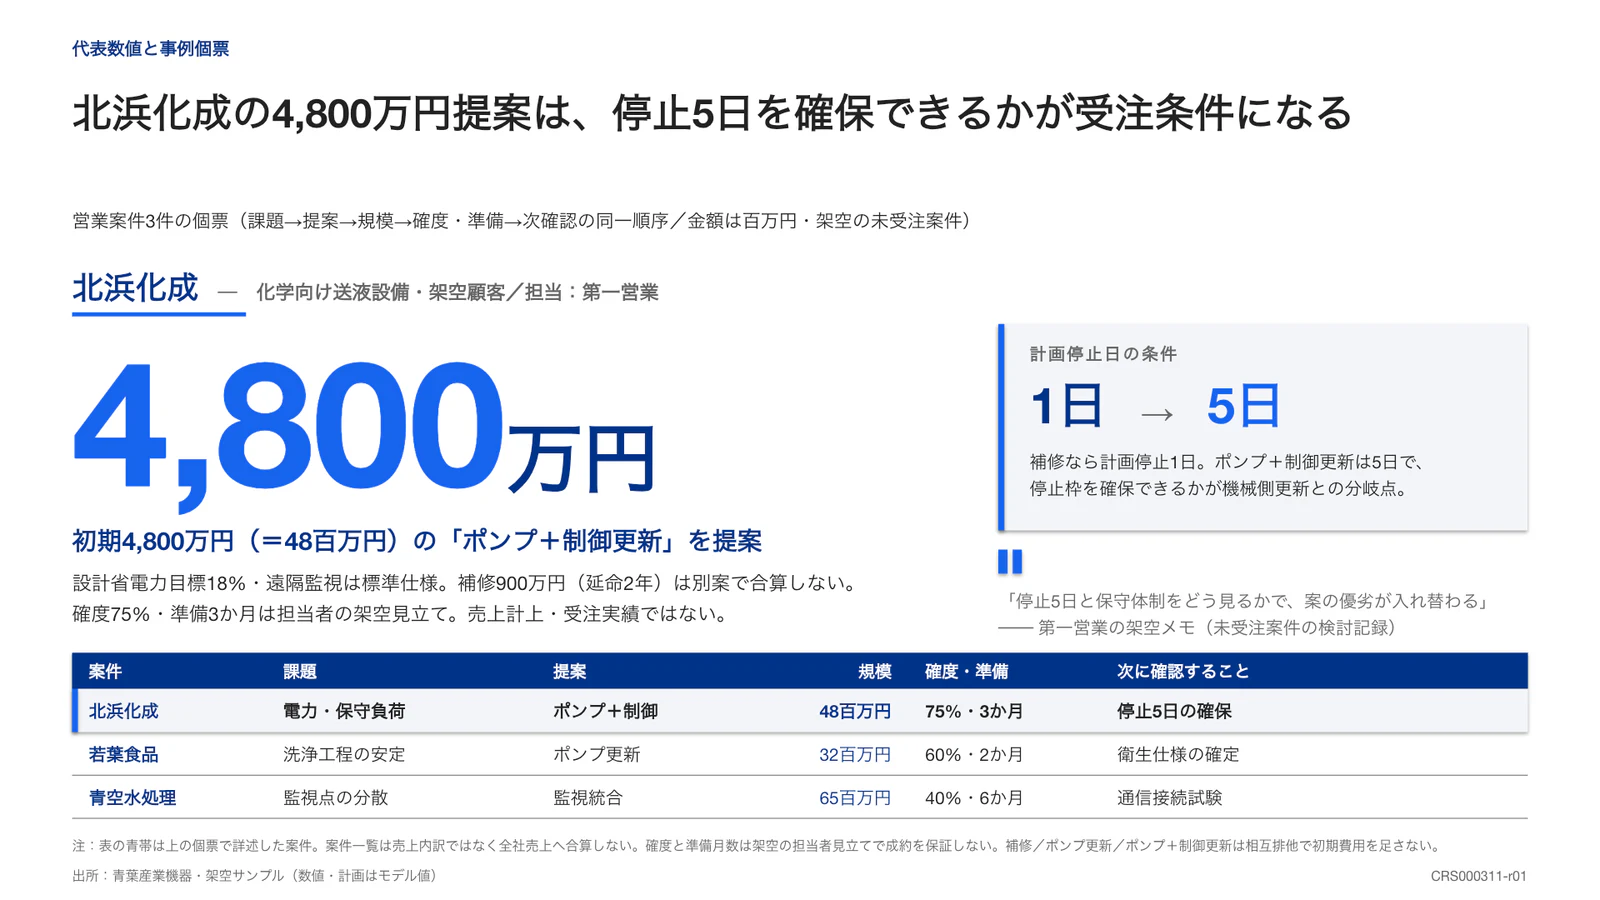Click the arrow between 1日 and 5日
This screenshot has height=900, width=1600.
tap(1157, 413)
